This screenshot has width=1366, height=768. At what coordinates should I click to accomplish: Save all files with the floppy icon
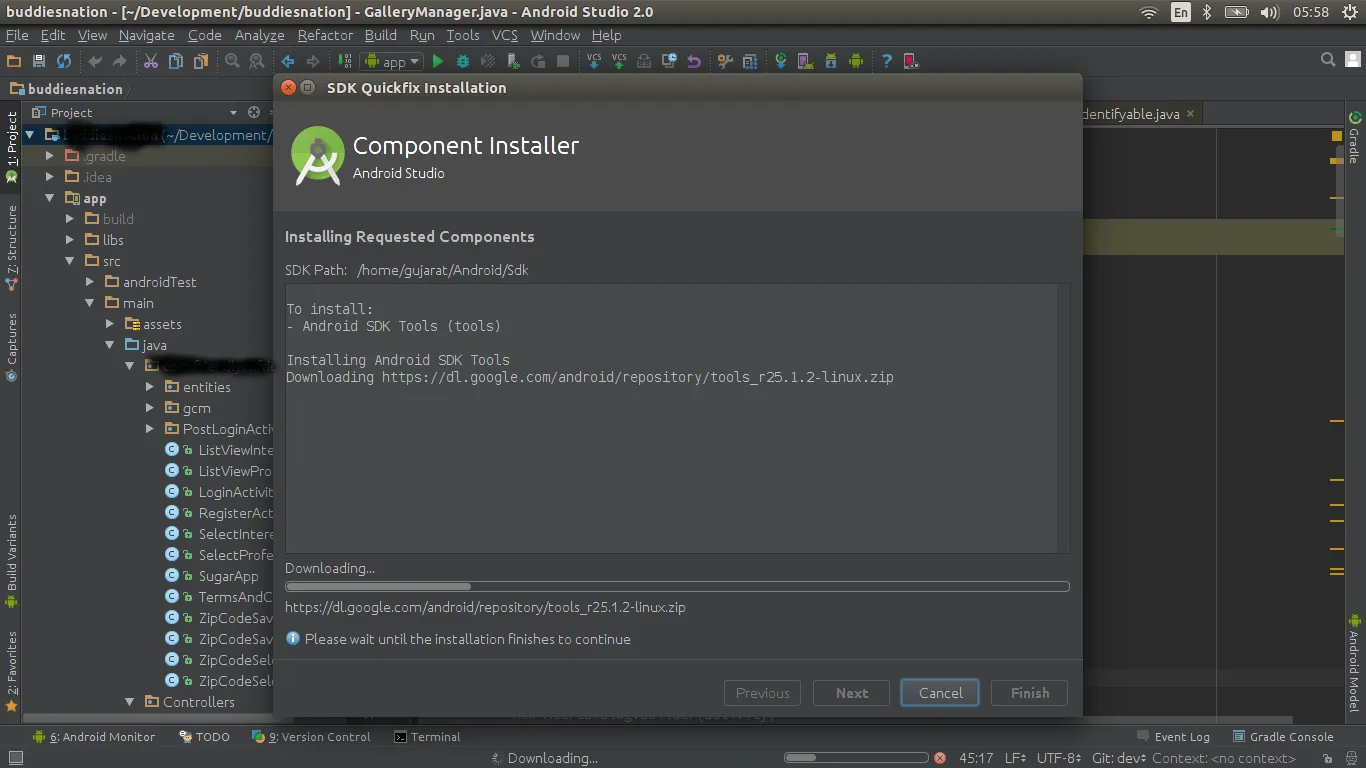[x=39, y=62]
